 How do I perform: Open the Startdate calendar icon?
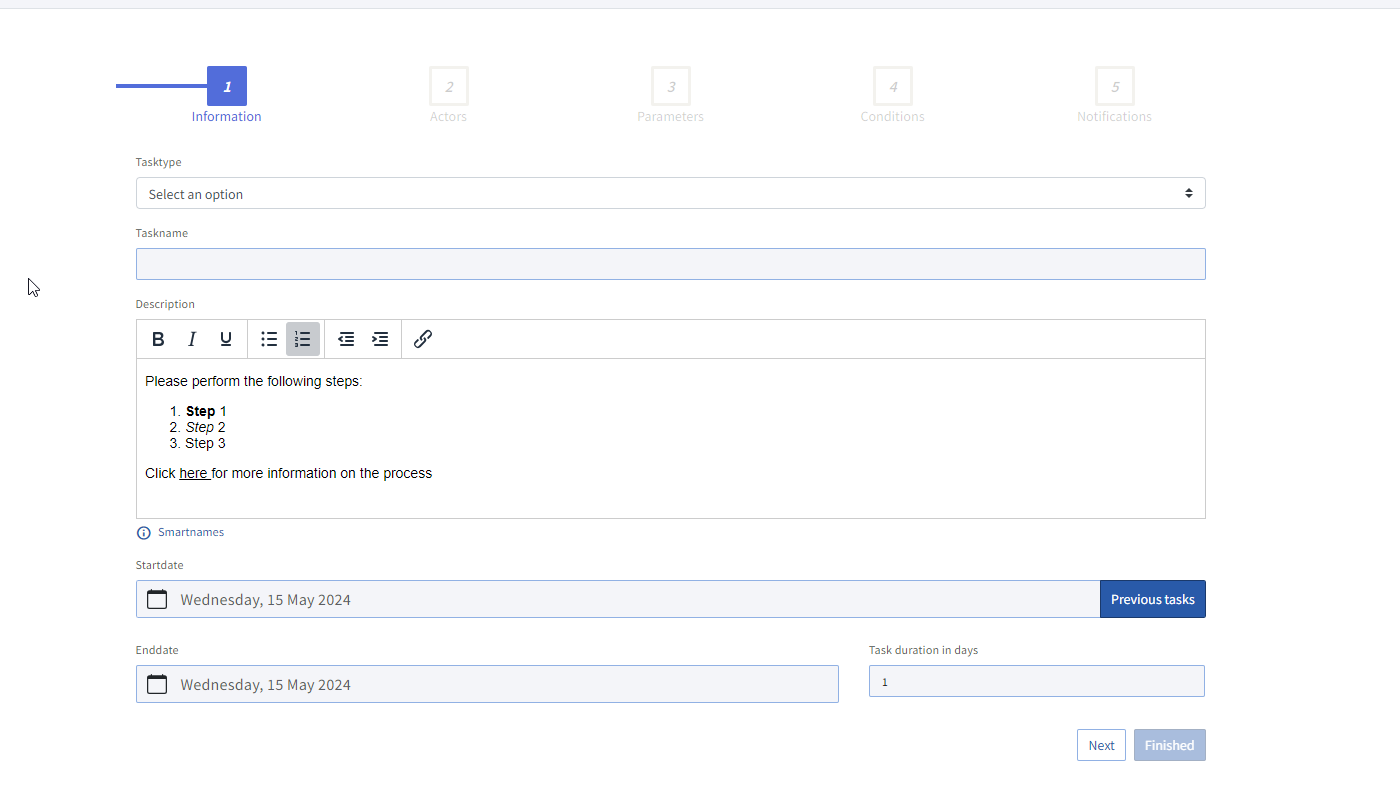(x=157, y=599)
